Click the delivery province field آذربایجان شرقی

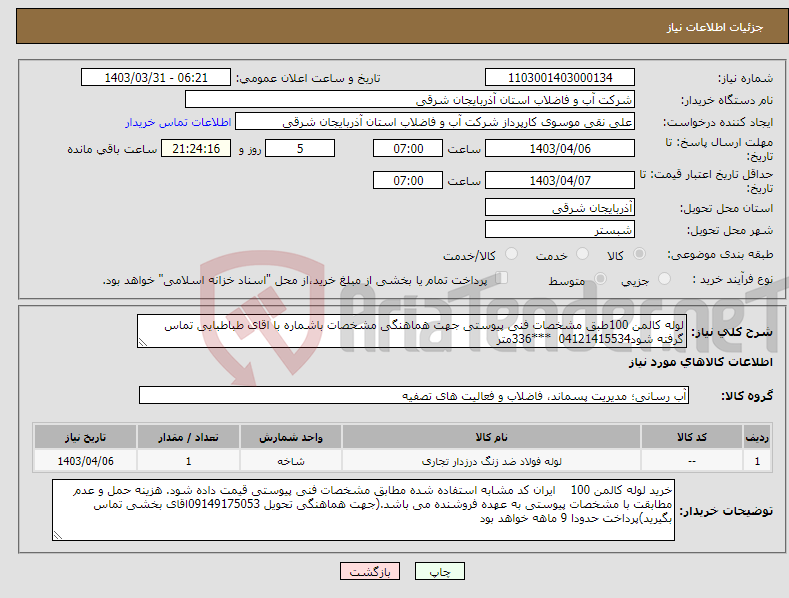point(560,207)
